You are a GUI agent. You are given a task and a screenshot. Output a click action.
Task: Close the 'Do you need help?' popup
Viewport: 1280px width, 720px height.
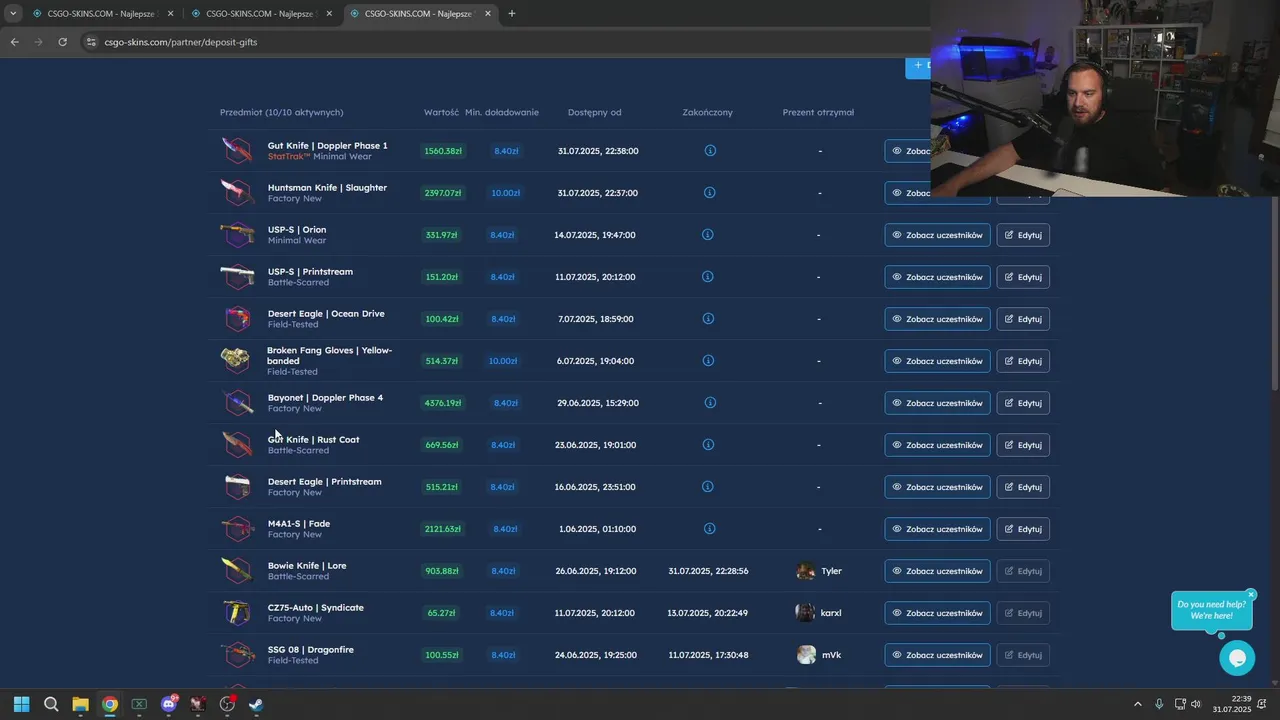[x=1250, y=594]
